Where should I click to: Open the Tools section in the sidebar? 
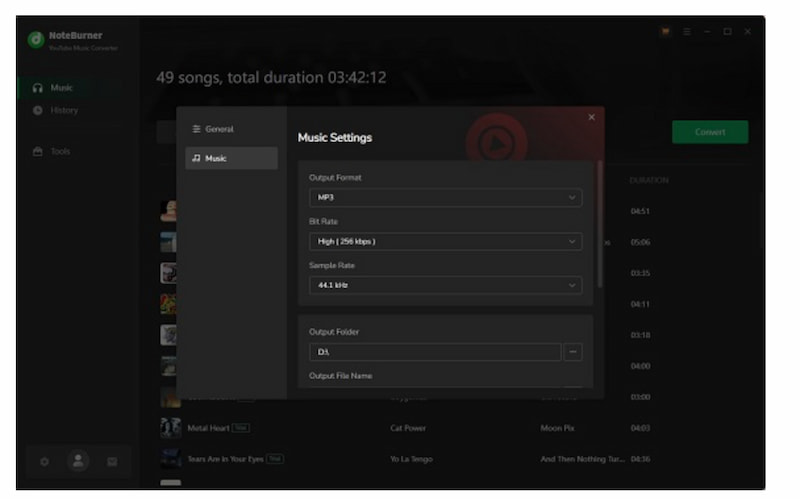pyautogui.click(x=60, y=152)
